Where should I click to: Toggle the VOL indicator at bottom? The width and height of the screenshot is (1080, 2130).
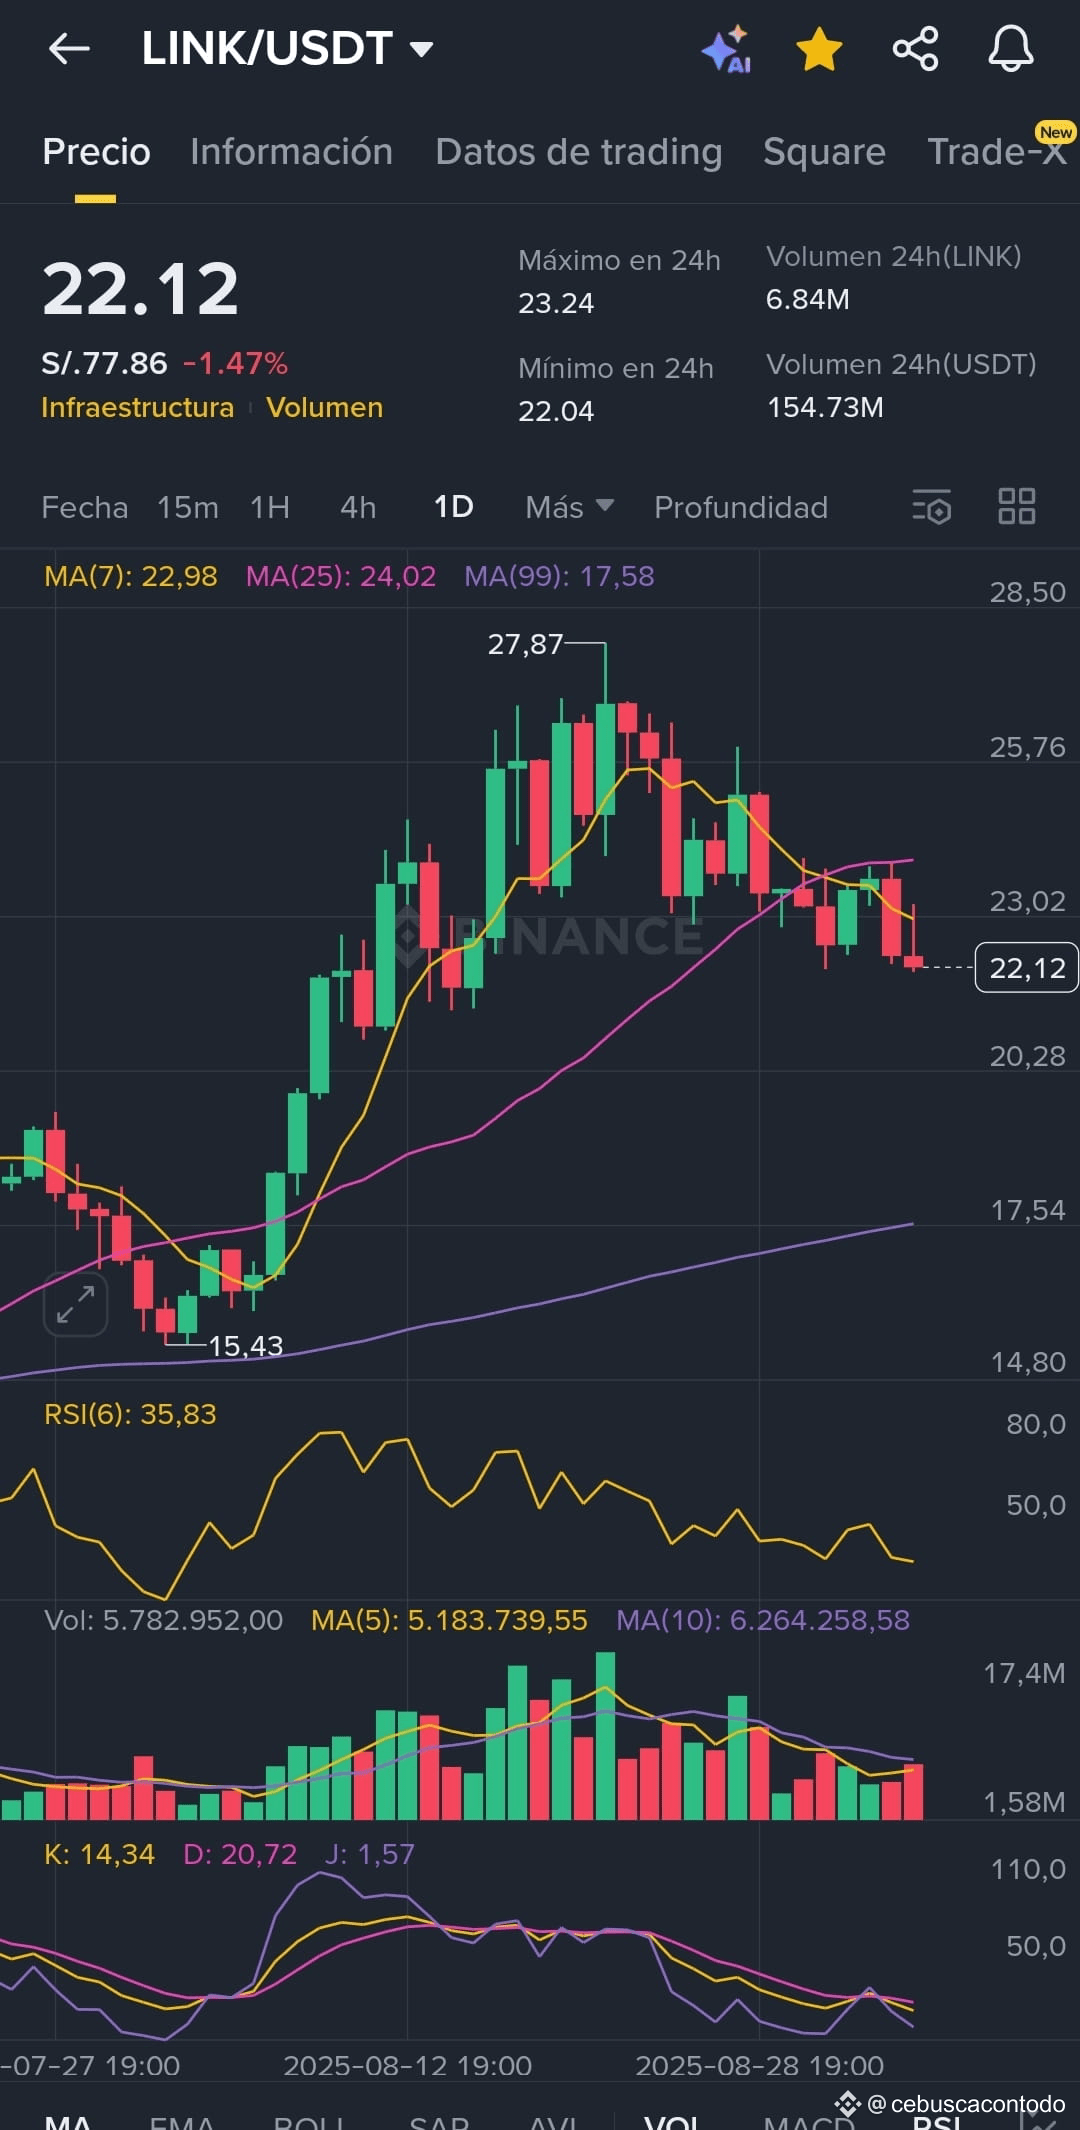[672, 2120]
